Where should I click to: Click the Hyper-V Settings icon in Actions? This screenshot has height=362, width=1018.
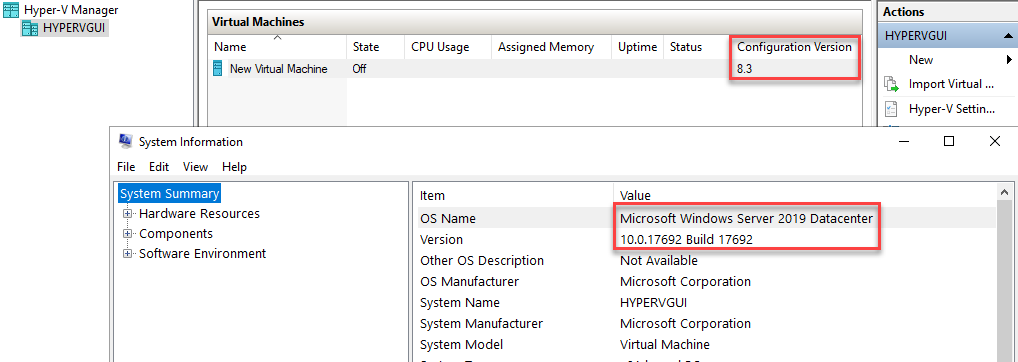coord(891,109)
